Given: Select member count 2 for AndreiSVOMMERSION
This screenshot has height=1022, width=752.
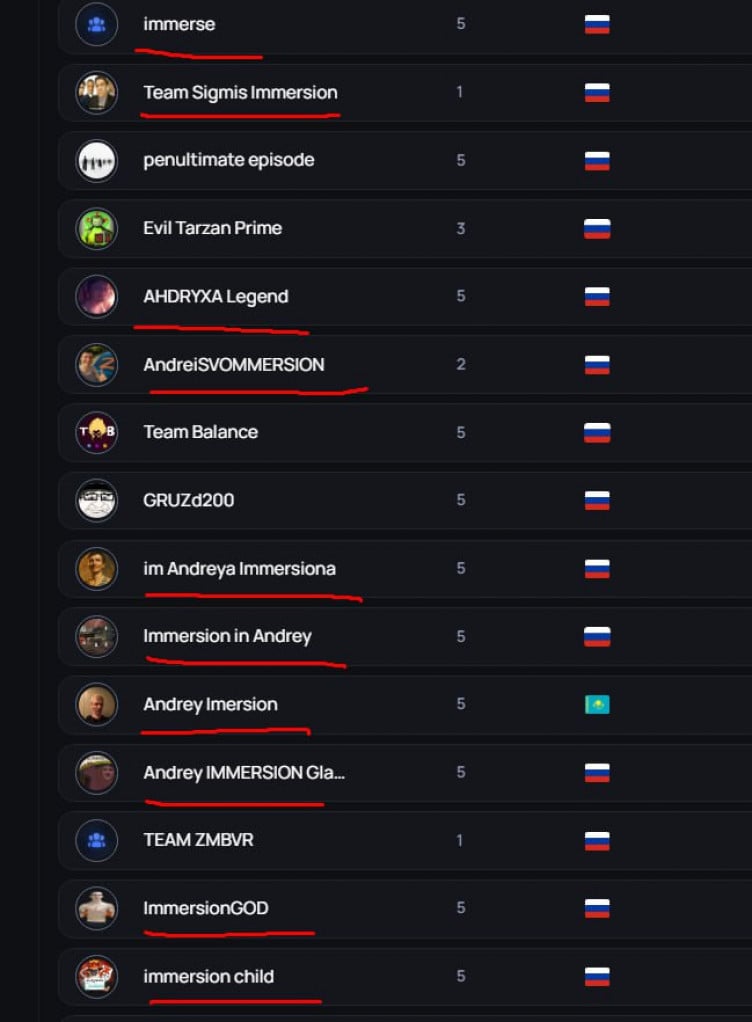Looking at the screenshot, I should (461, 364).
